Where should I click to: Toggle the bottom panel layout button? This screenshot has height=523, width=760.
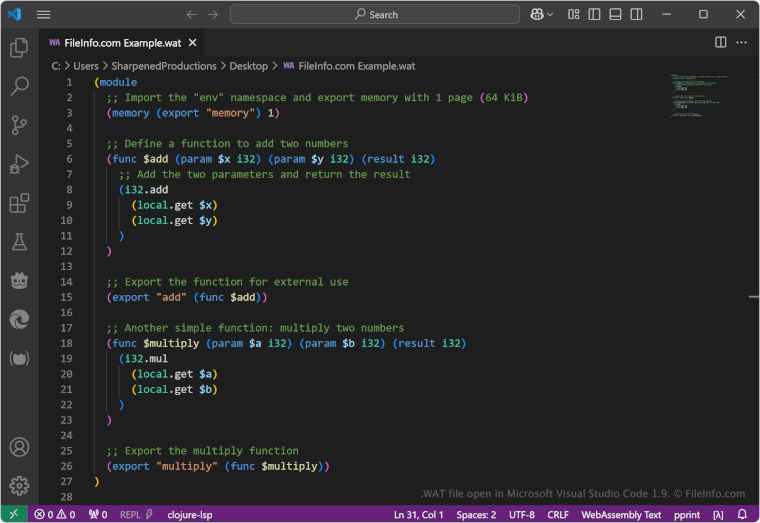coord(613,15)
